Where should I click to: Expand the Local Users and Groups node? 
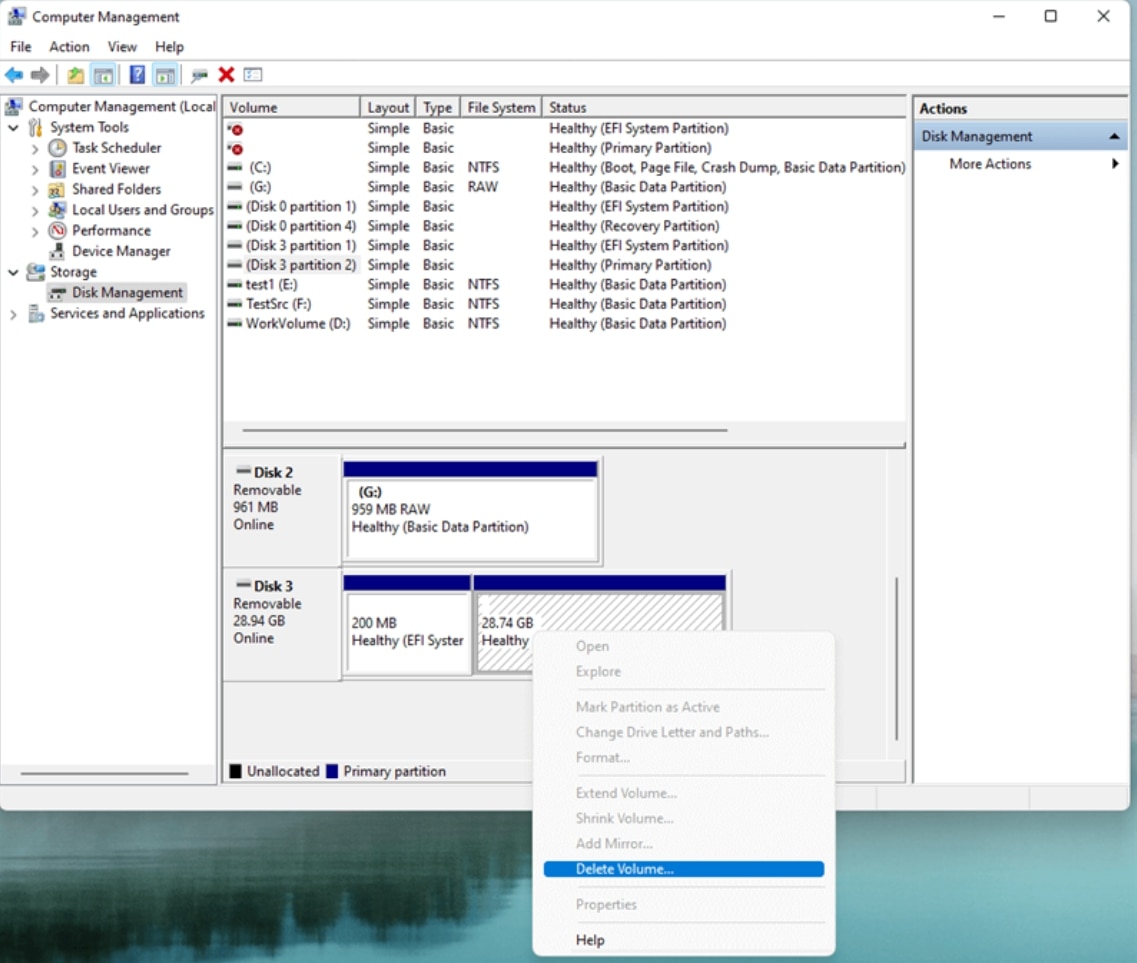(x=35, y=210)
